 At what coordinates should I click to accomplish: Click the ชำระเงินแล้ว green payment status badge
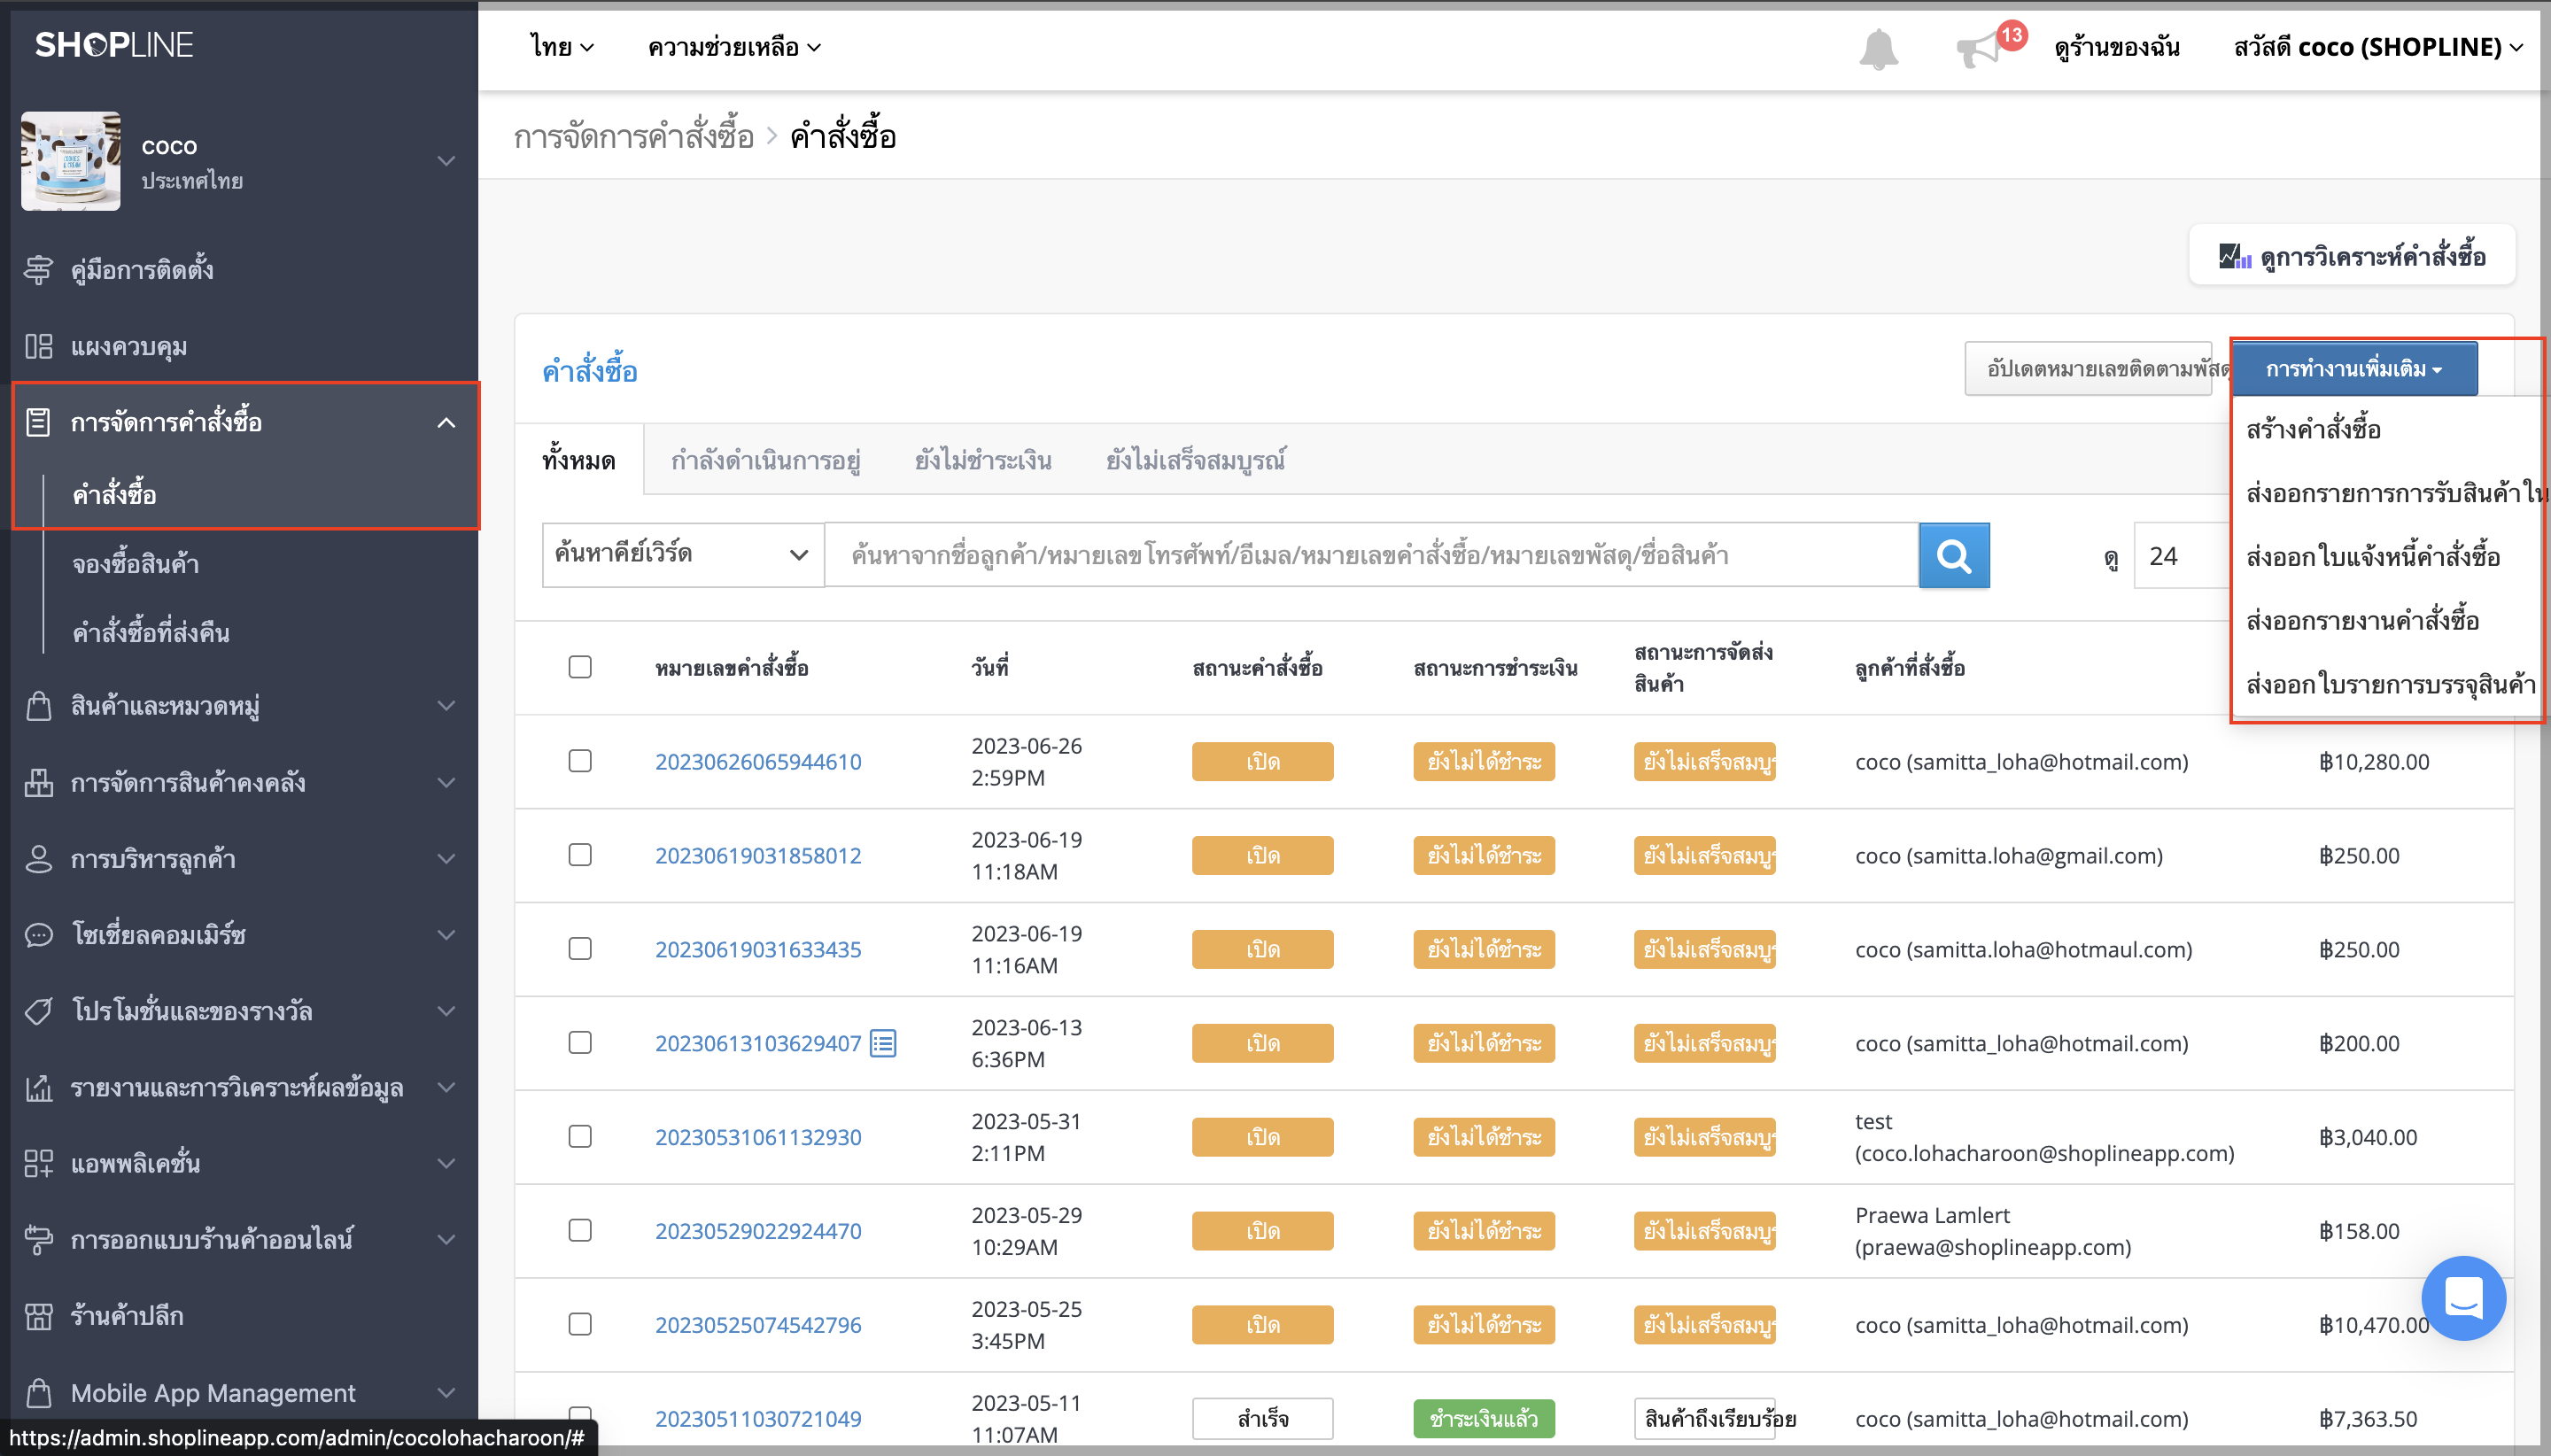point(1483,1418)
